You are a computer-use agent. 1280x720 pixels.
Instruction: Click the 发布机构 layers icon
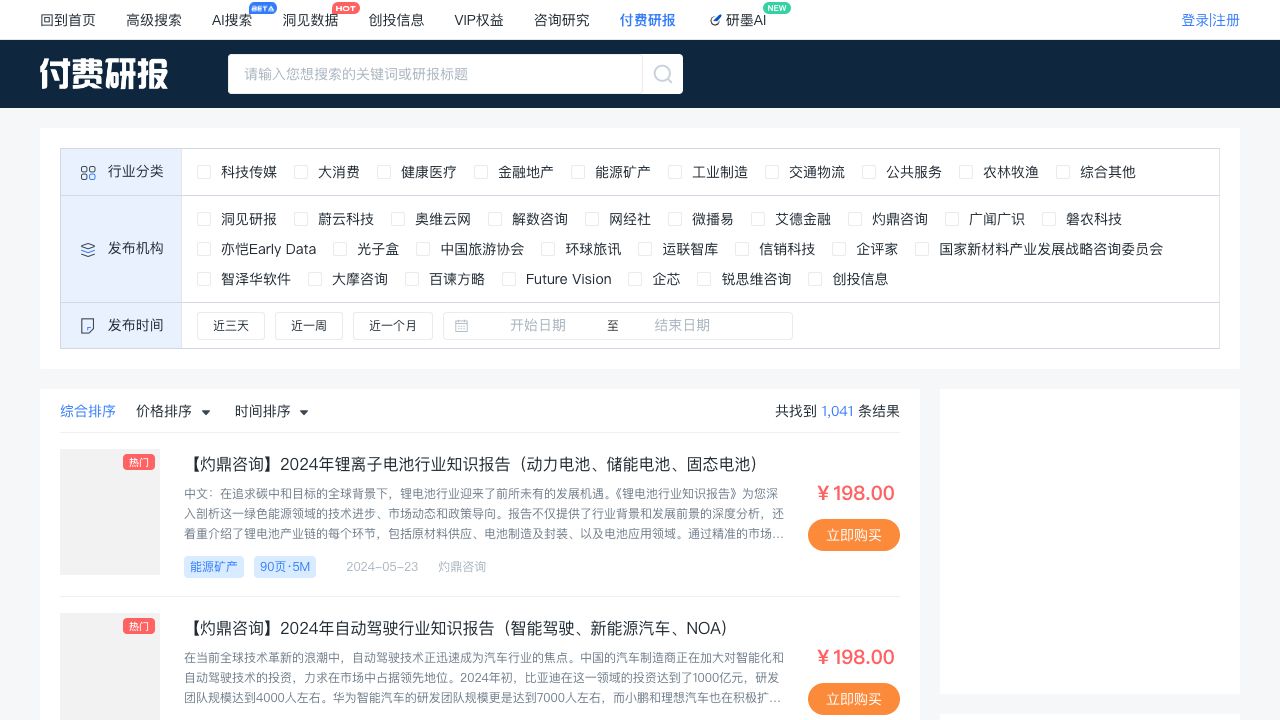88,250
